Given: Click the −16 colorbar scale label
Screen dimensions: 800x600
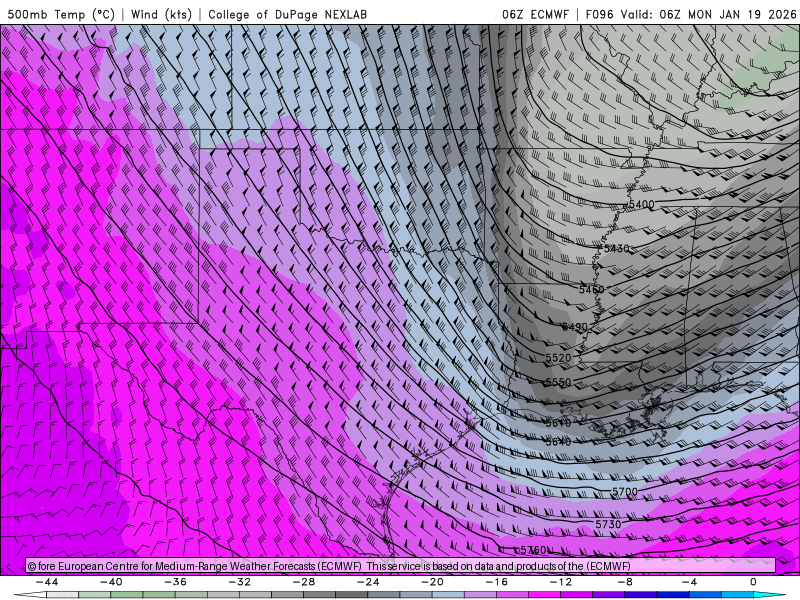Looking at the screenshot, I should (496, 582).
